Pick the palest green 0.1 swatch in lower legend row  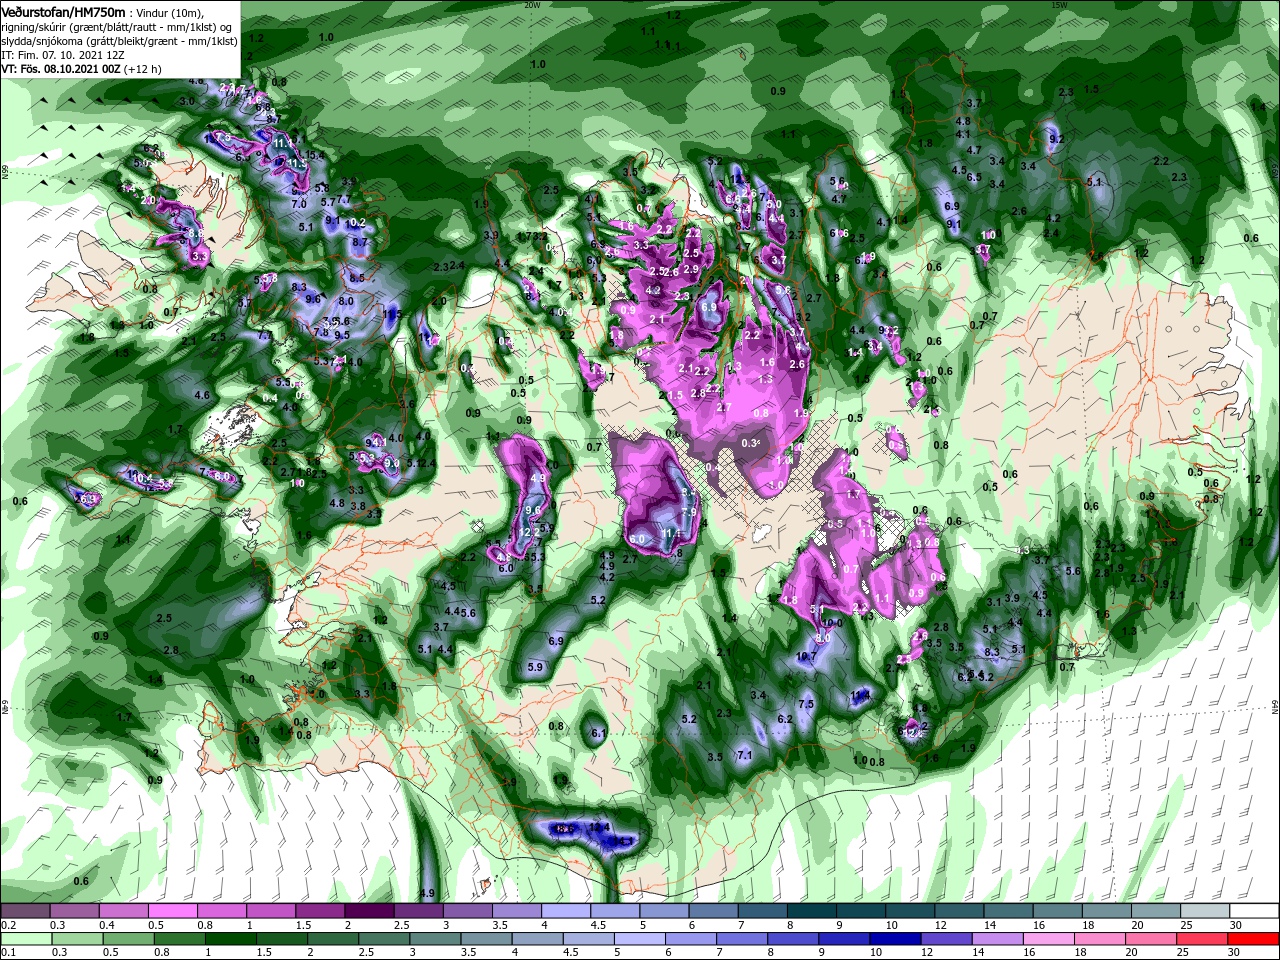(25, 938)
